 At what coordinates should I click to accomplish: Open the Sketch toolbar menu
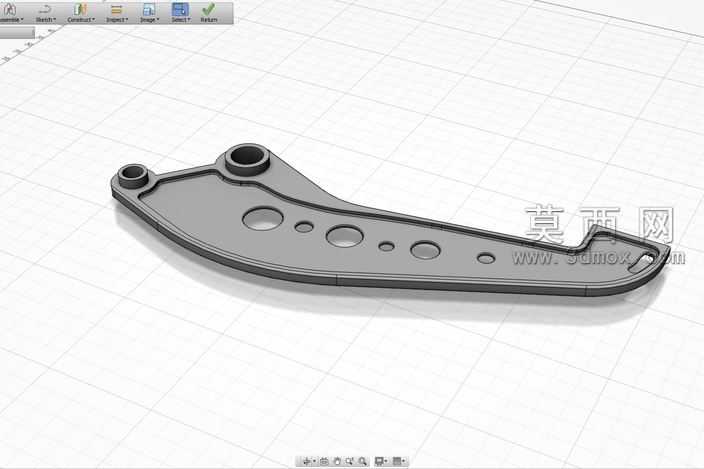point(45,13)
